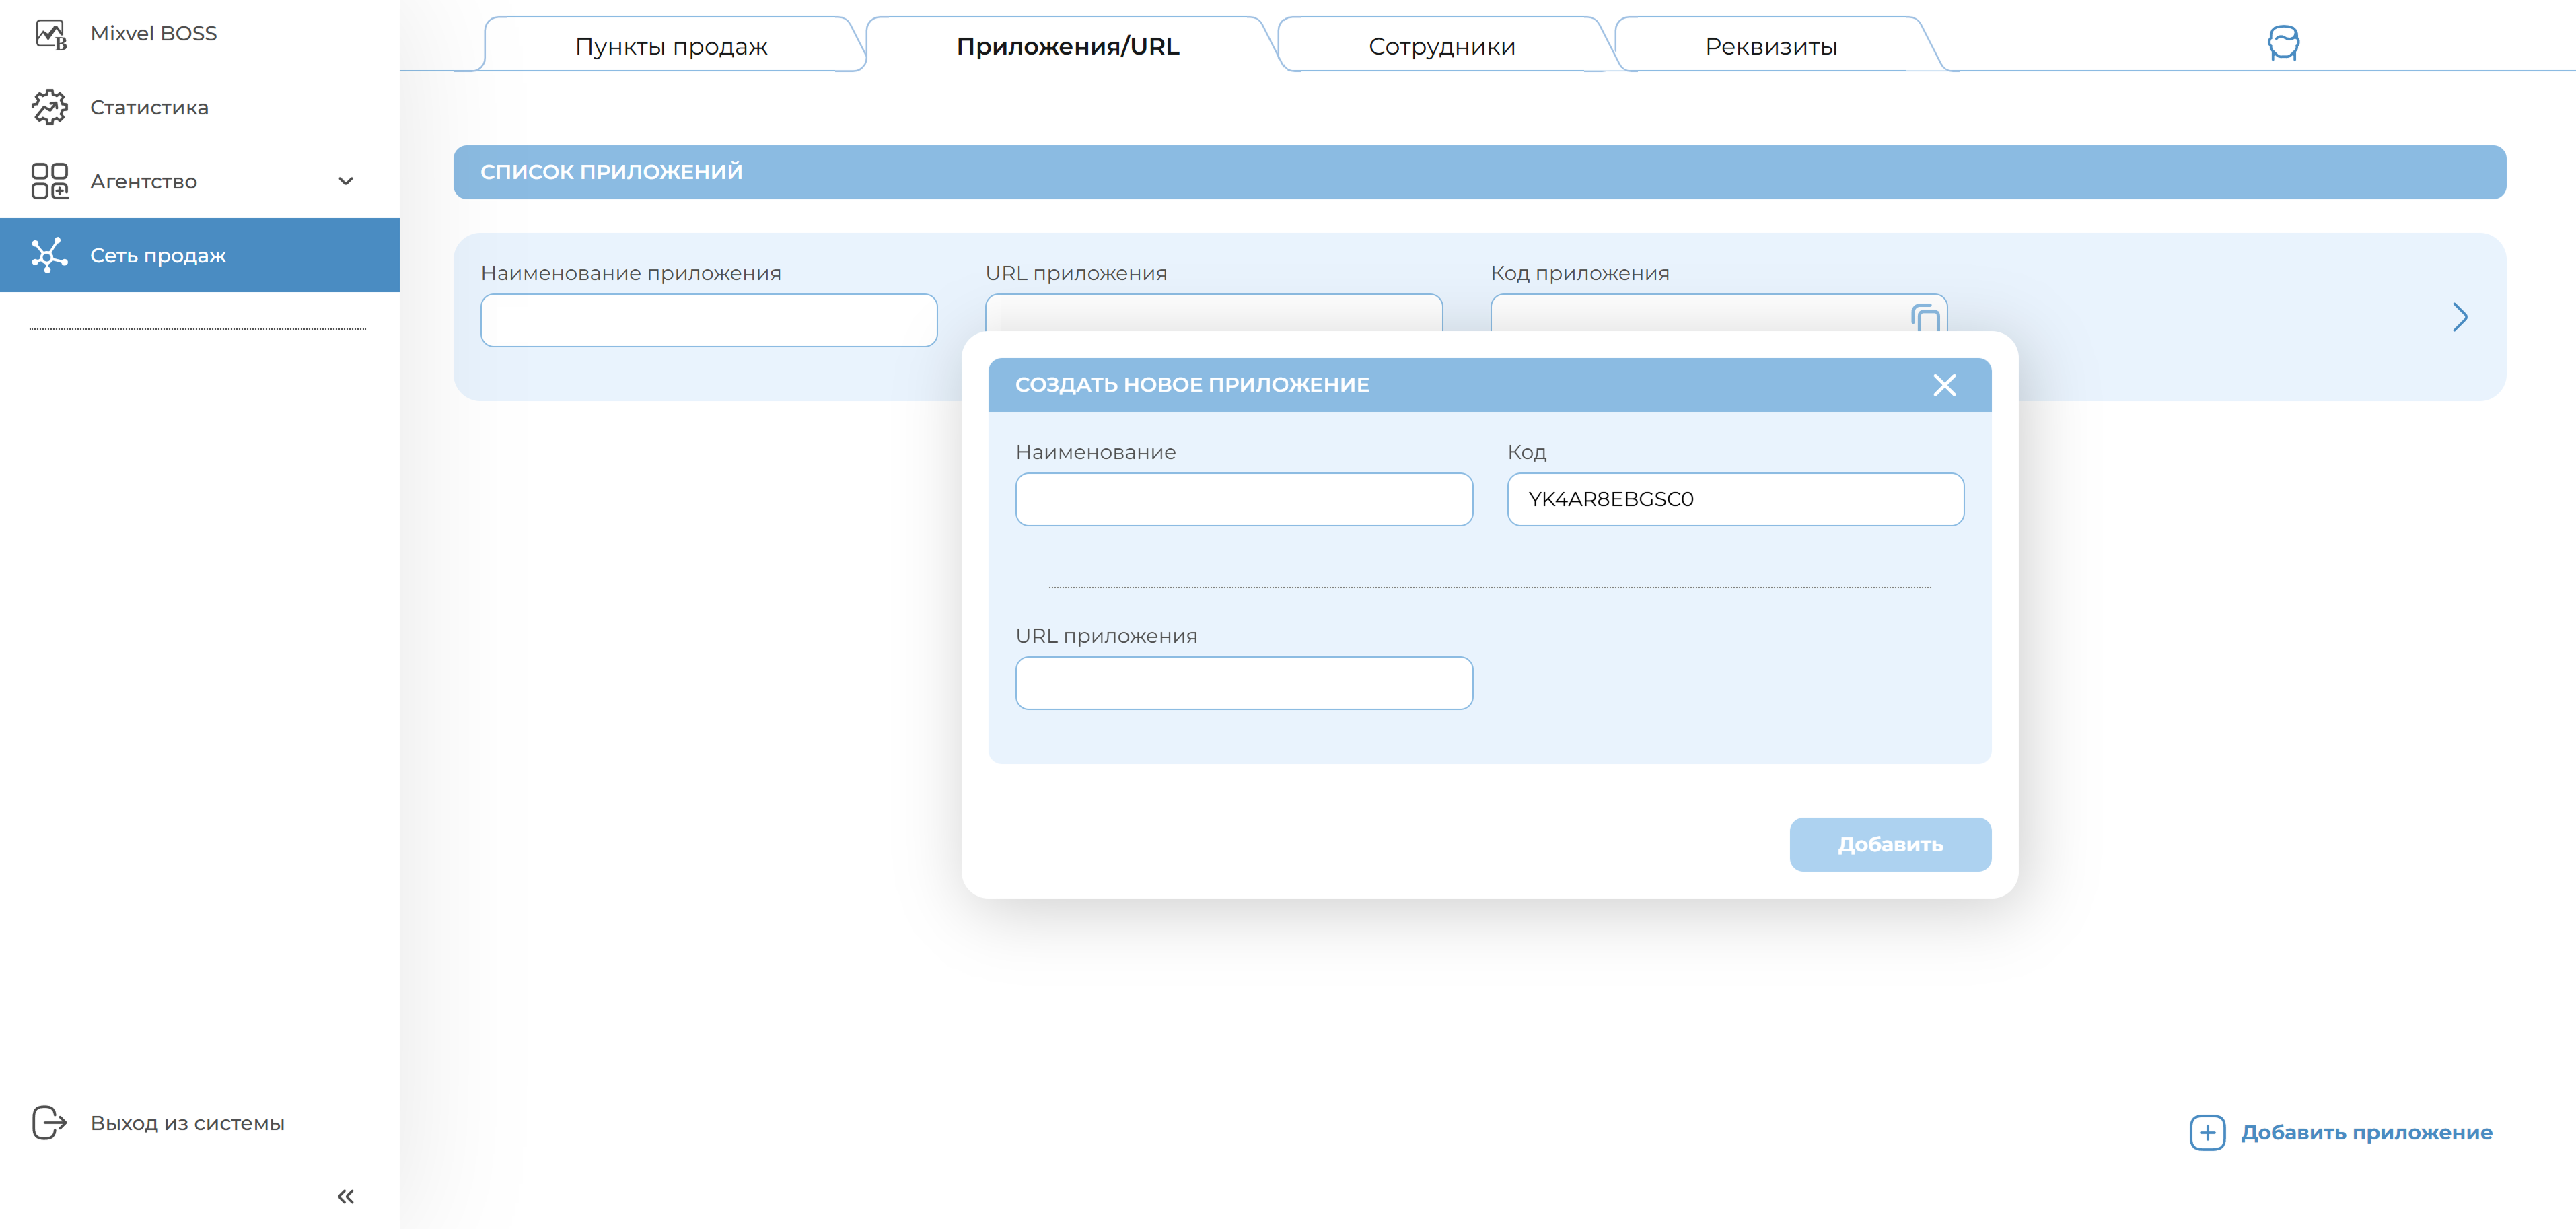Click the Mixvel BOSS logo icon
The height and width of the screenshot is (1229, 2576).
pyautogui.click(x=50, y=34)
